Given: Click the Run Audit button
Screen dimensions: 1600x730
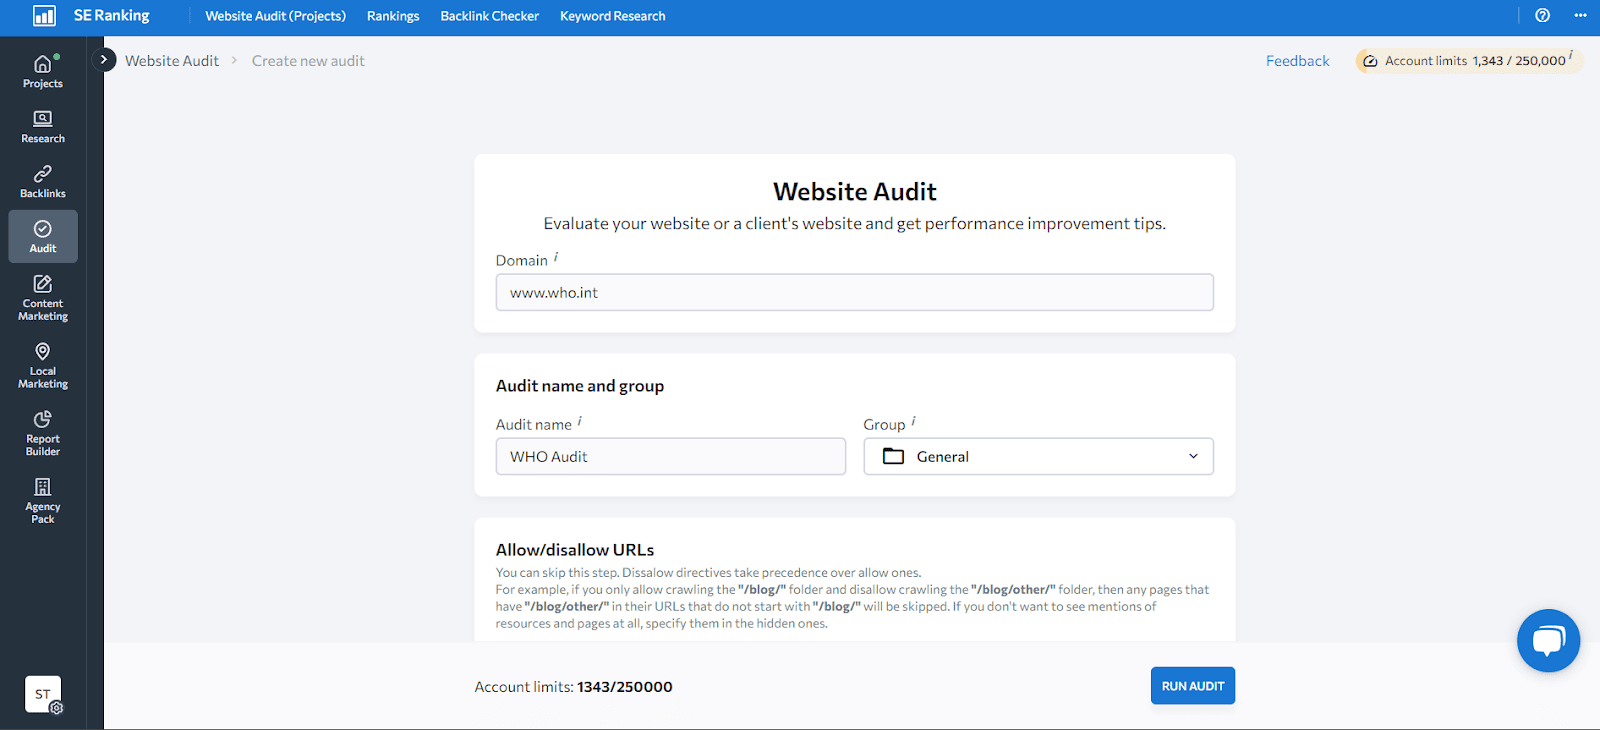Looking at the screenshot, I should 1193,686.
